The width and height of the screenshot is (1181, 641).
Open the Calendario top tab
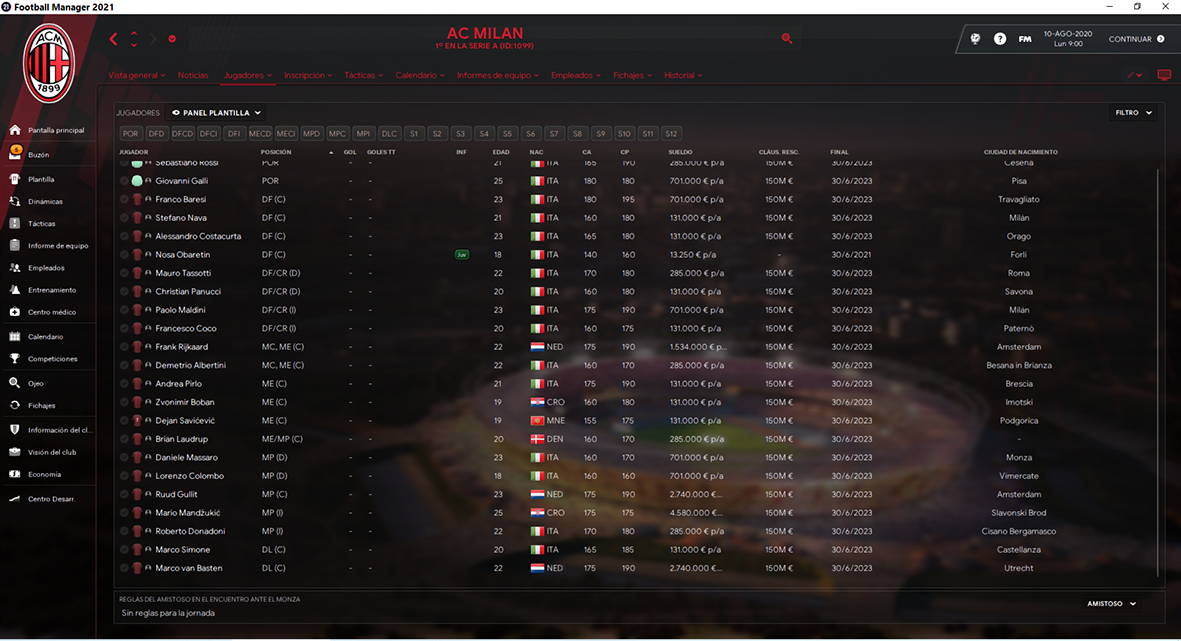coord(420,75)
